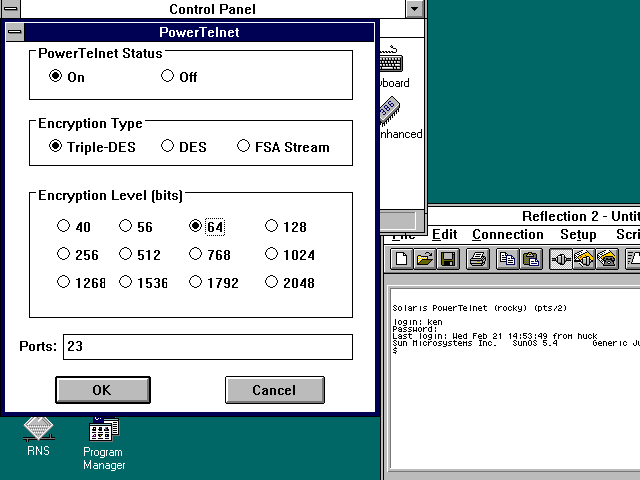This screenshot has width=640, height=480.
Task: Select 256-bit encryption level
Action: pos(78,255)
